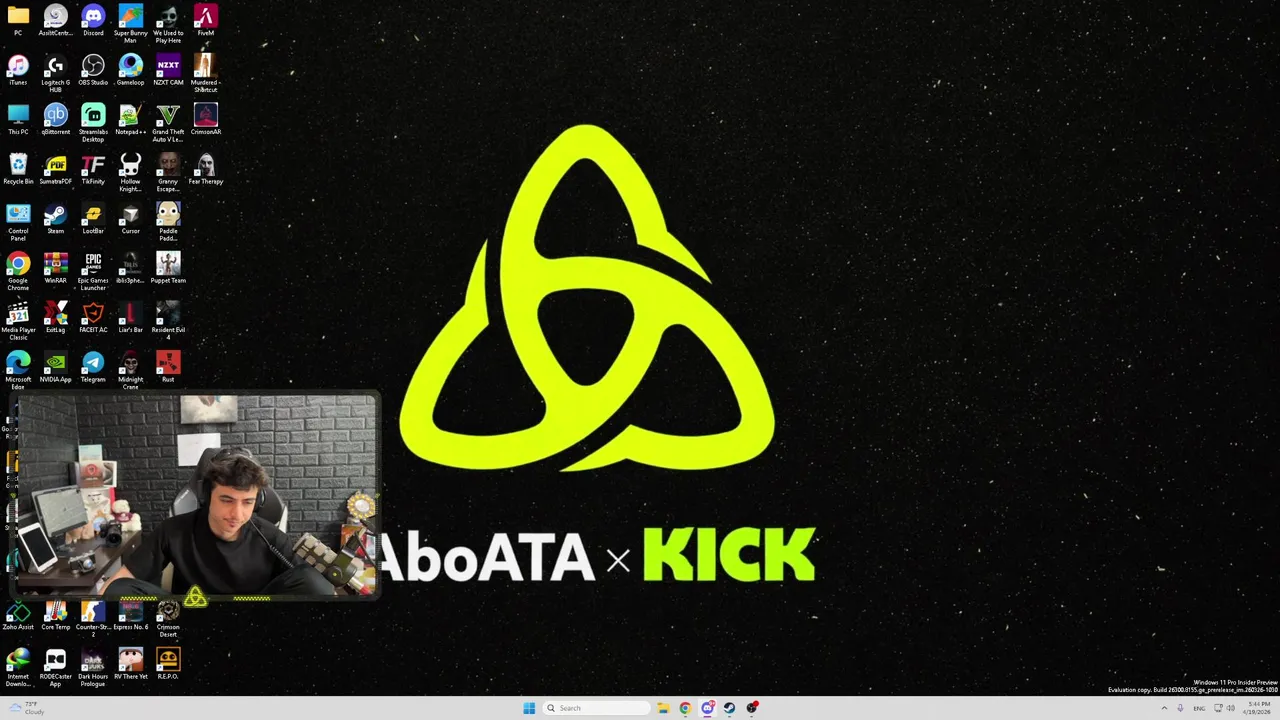Image resolution: width=1280 pixels, height=720 pixels.
Task: Select the Streamlabs Desktop shortcut
Action: point(93,123)
